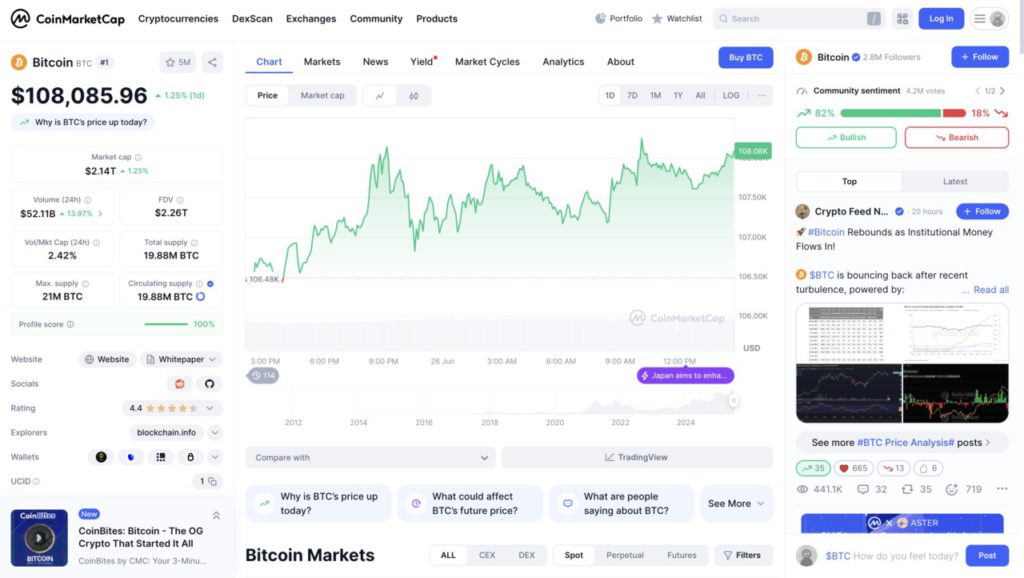This screenshot has width=1024, height=578.
Task: Open the GitHub social link icon
Action: point(209,384)
